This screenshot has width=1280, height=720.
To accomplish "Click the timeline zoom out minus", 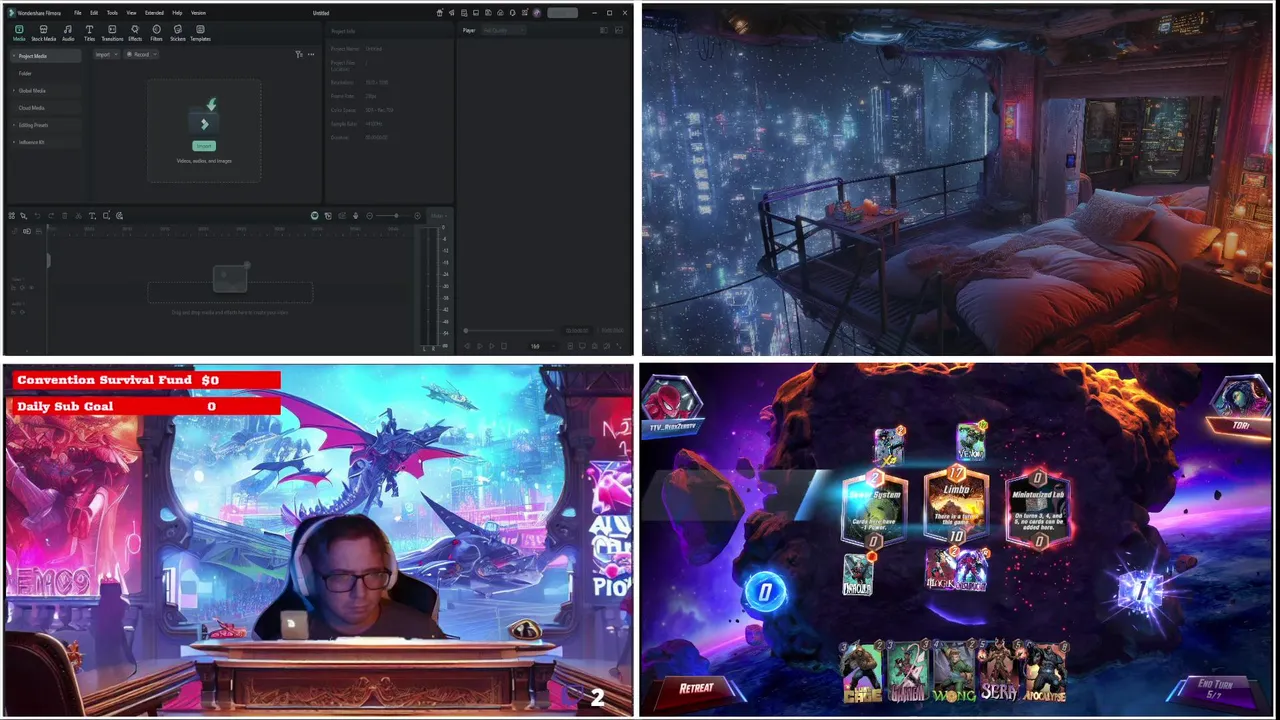I will pos(369,215).
